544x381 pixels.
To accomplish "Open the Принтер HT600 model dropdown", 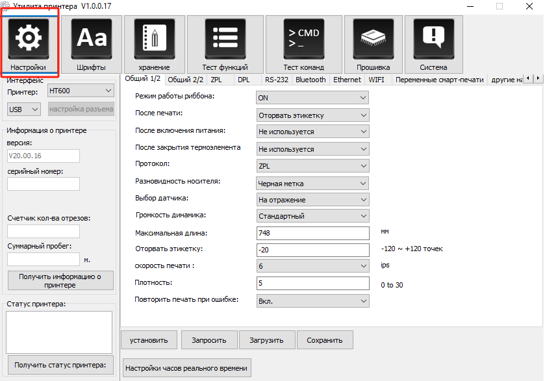I will point(80,91).
